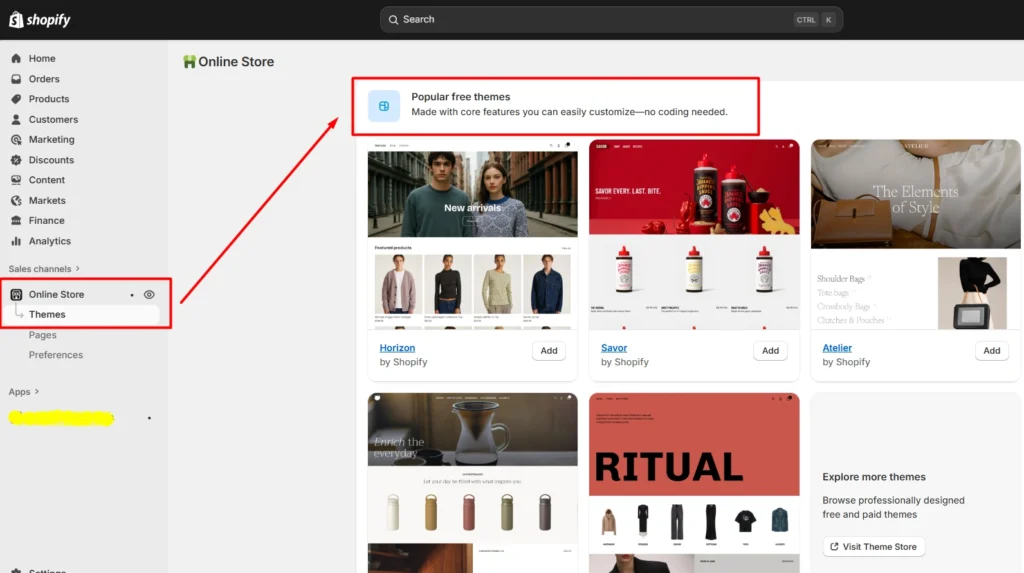The image size is (1024, 573).
Task: Click the Home house icon
Action: click(16, 58)
